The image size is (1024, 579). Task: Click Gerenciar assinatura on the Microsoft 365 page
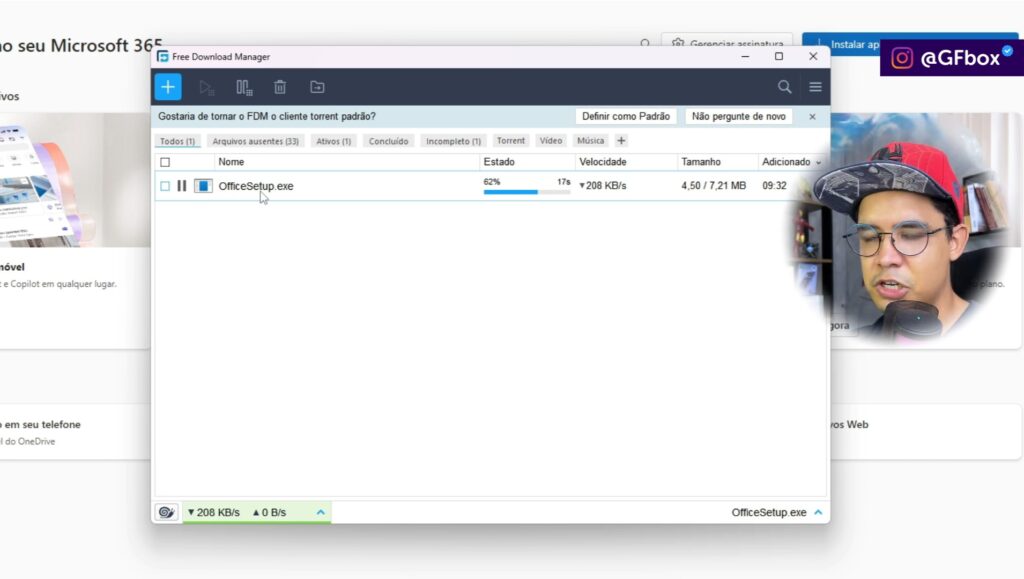727,43
